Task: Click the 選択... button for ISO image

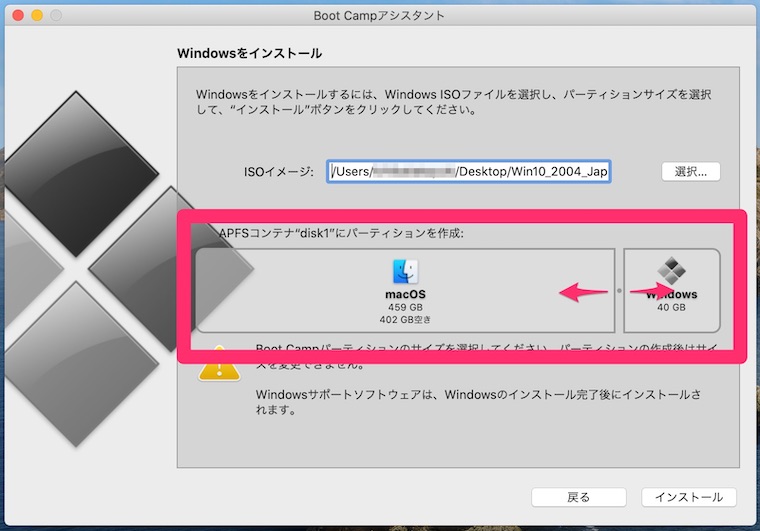Action: [690, 172]
